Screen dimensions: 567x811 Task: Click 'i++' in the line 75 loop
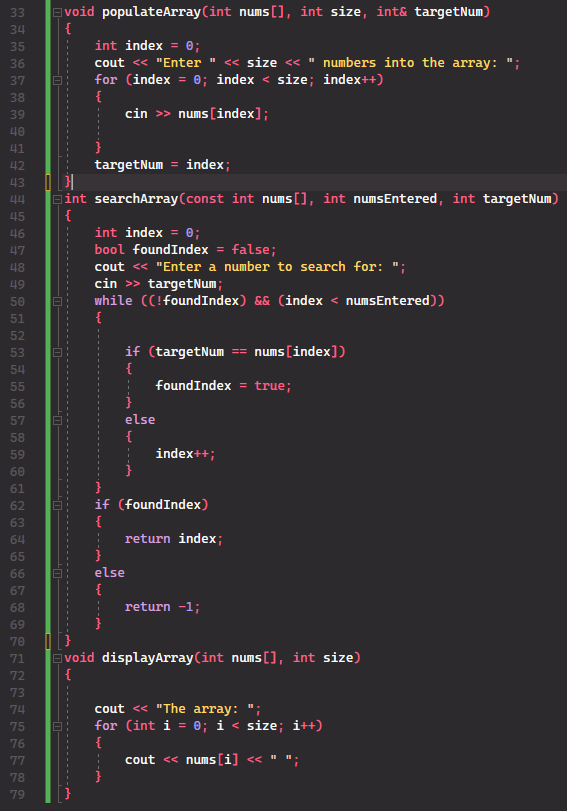(x=304, y=725)
